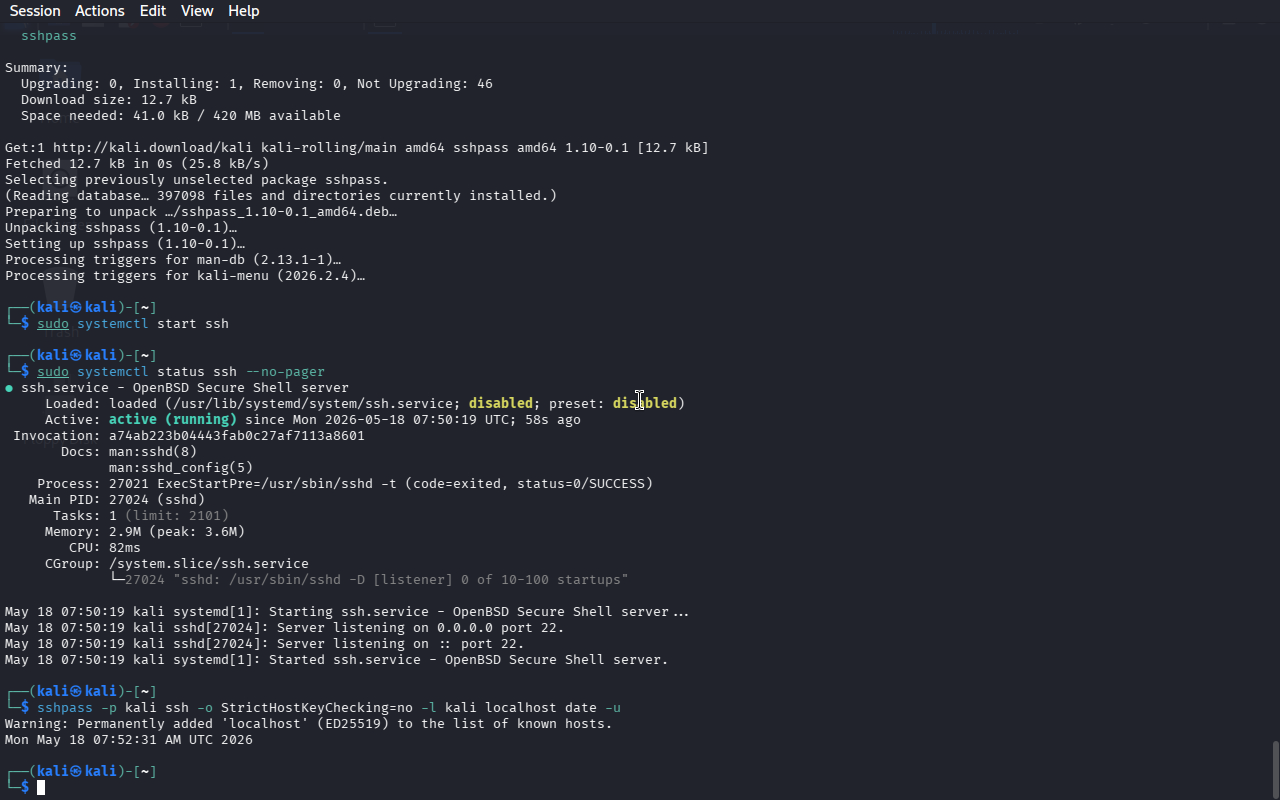The height and width of the screenshot is (800, 1280).
Task: Click the 'sshpass' package name at top
Action: pyautogui.click(x=49, y=36)
